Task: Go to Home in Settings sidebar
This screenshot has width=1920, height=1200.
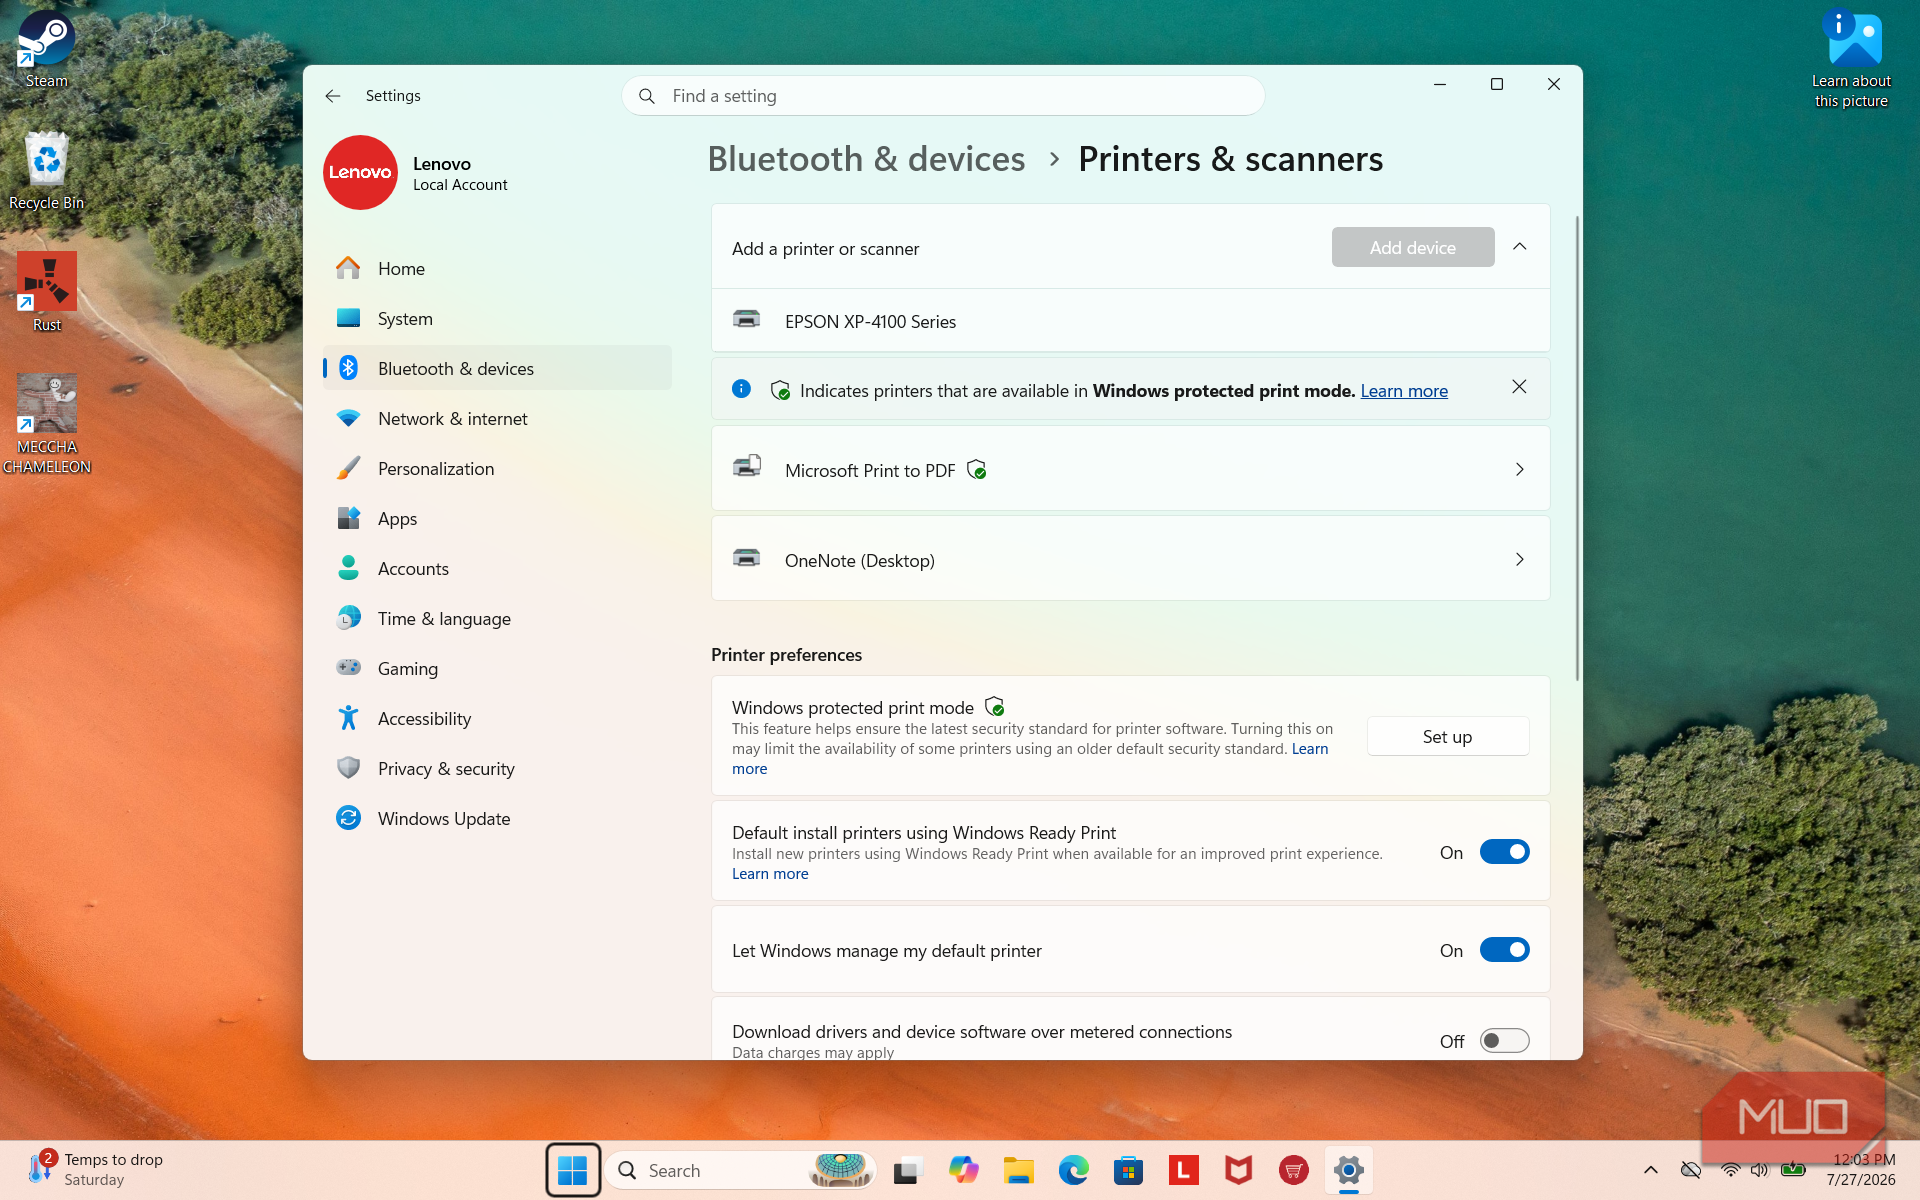Action: pos(497,268)
